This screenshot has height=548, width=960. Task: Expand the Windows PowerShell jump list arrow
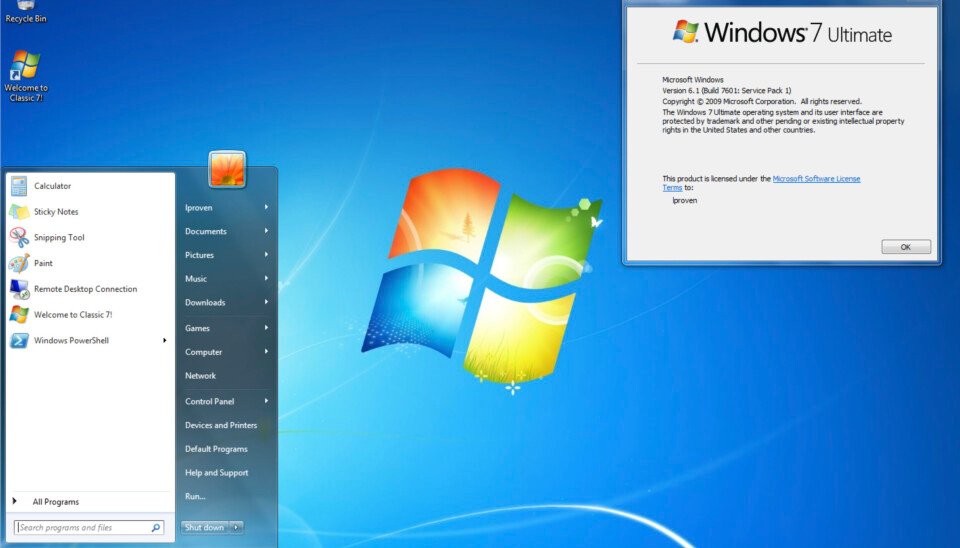tap(165, 340)
